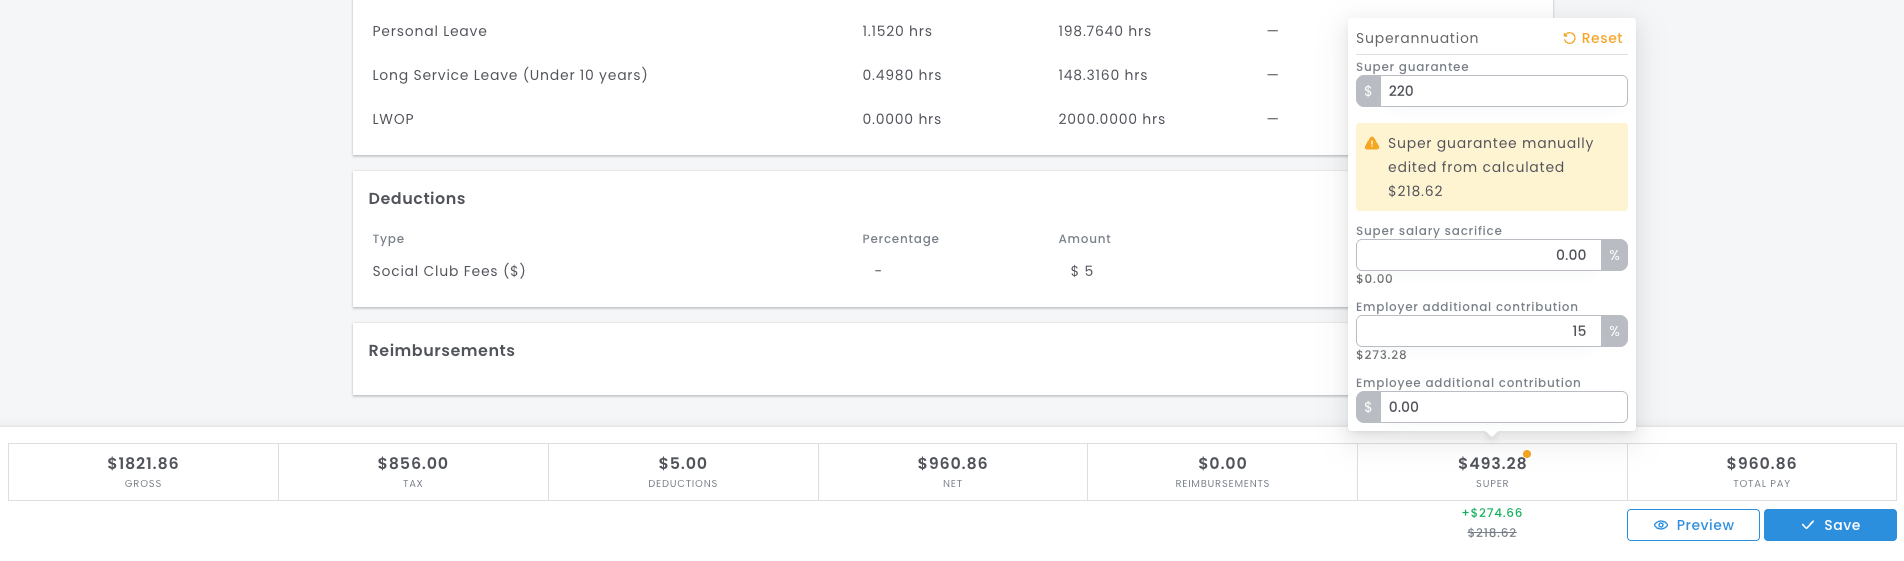Screen dimensions: 1904x561
Task: Click the Reset link in Superannuation panel
Action: 1592,38
